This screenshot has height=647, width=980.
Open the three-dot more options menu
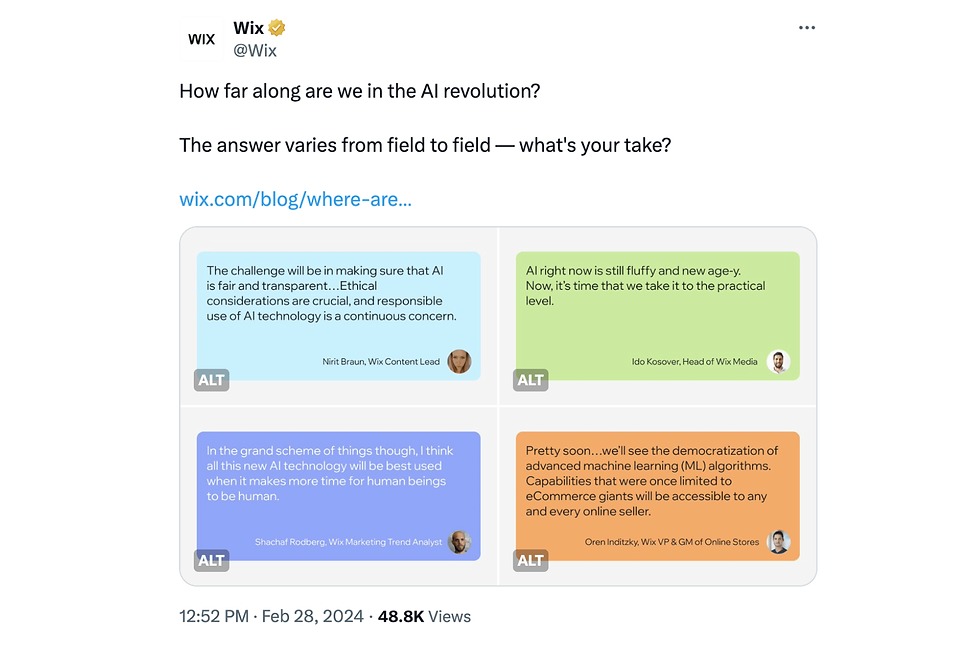tap(807, 28)
